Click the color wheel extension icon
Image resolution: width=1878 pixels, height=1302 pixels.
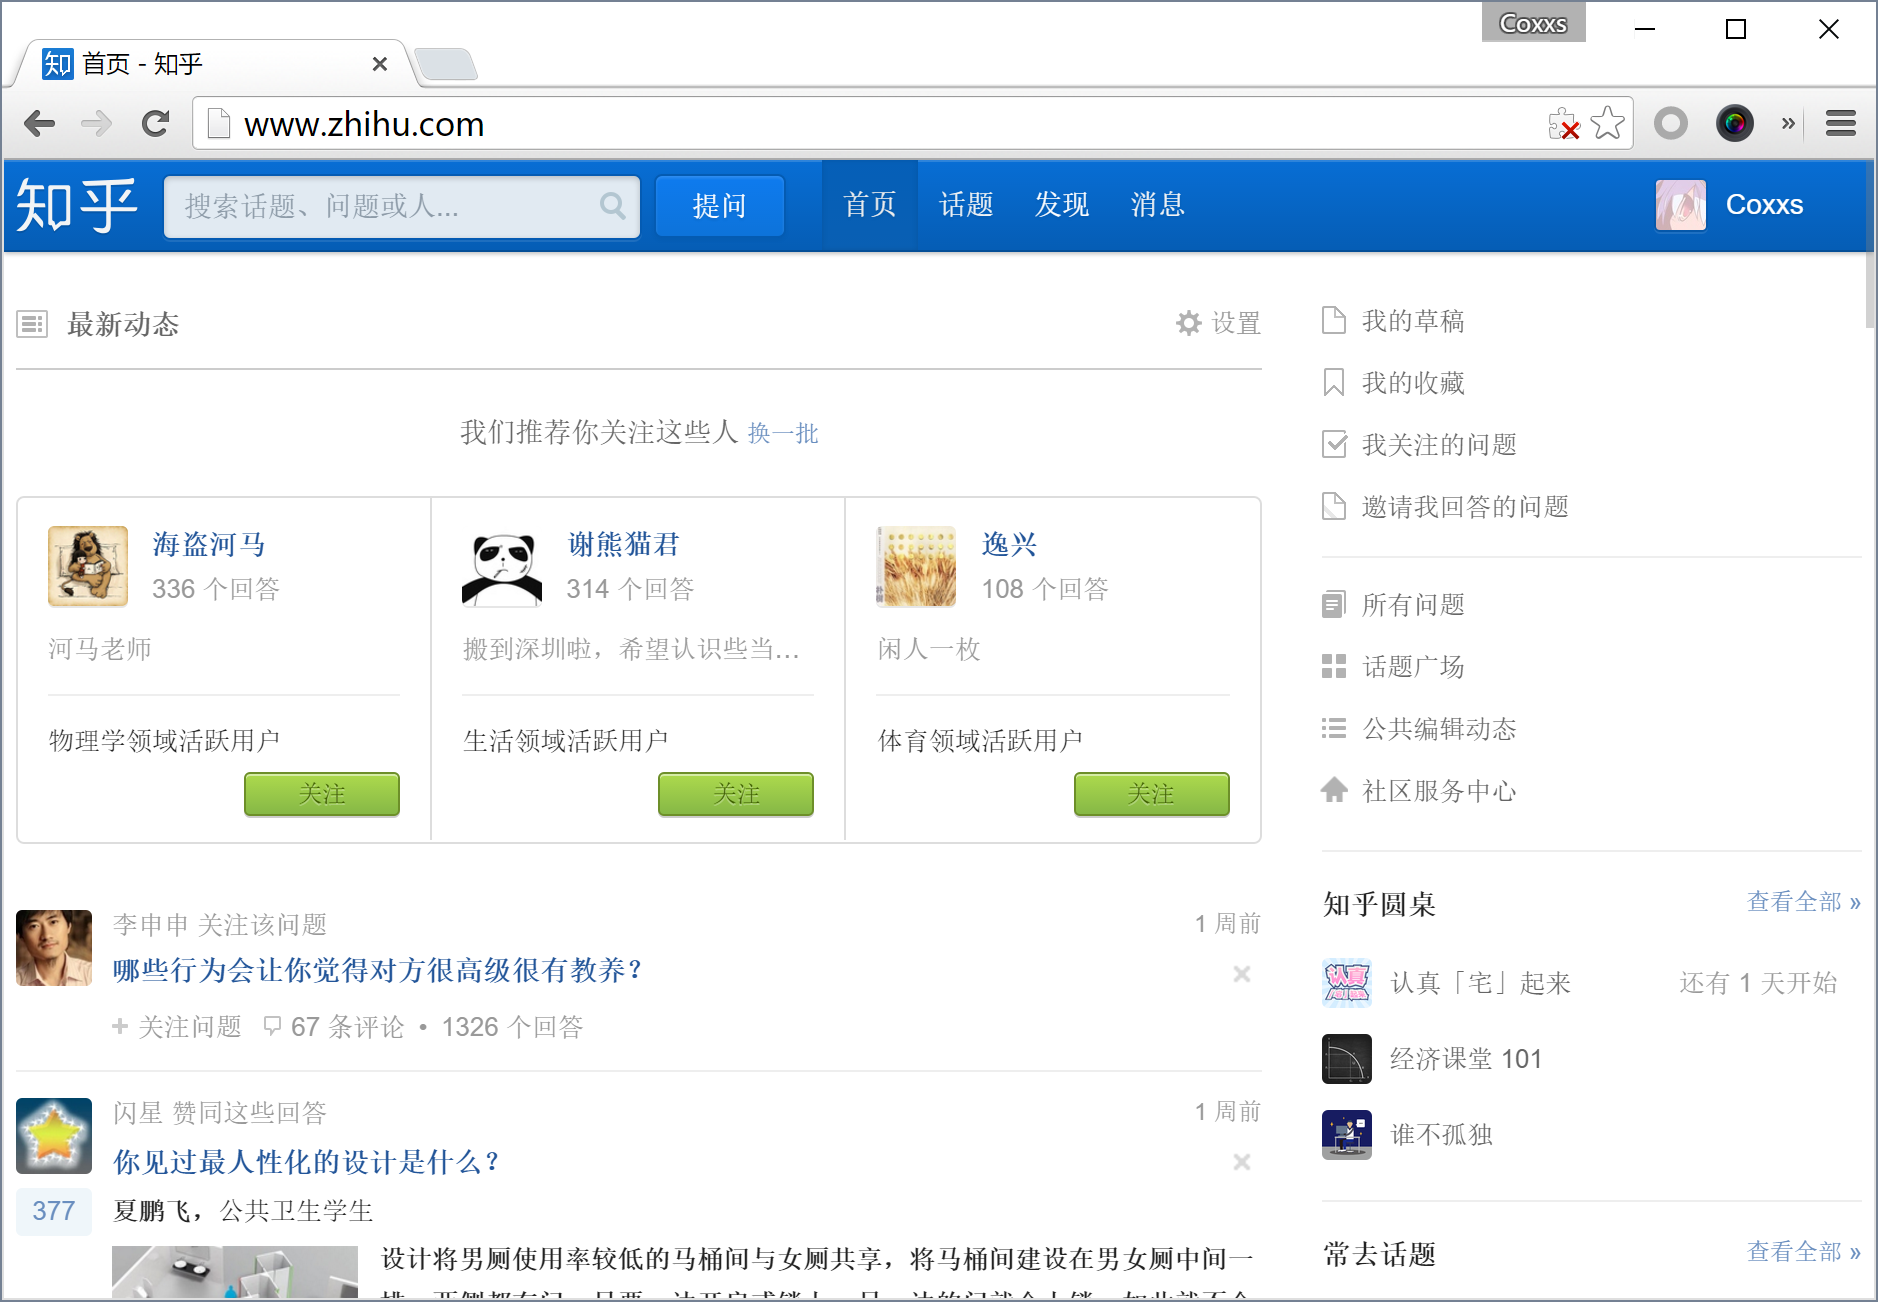click(x=1734, y=124)
